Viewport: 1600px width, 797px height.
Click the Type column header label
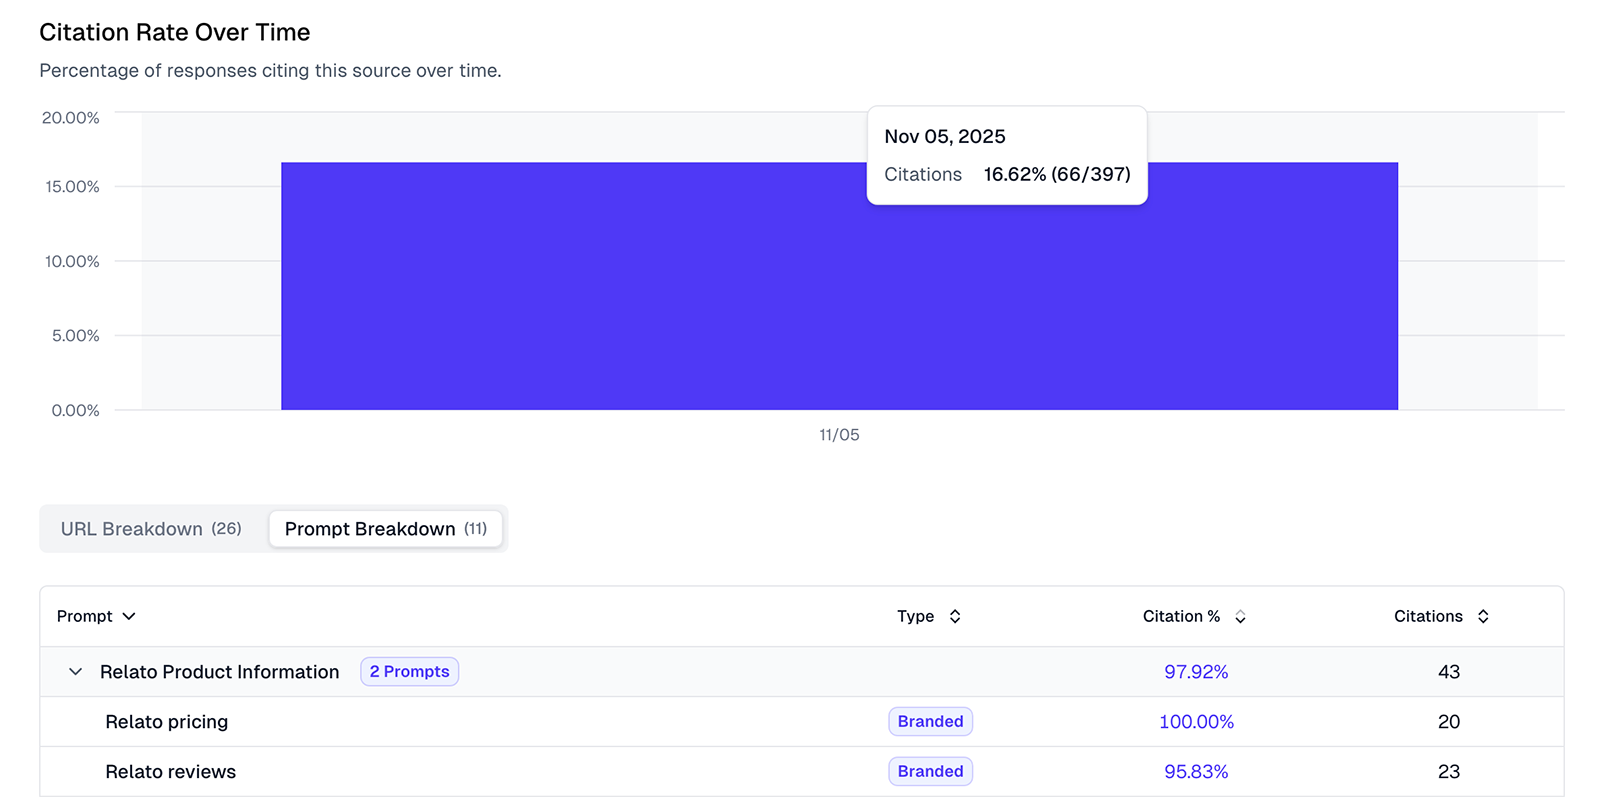[x=915, y=616]
